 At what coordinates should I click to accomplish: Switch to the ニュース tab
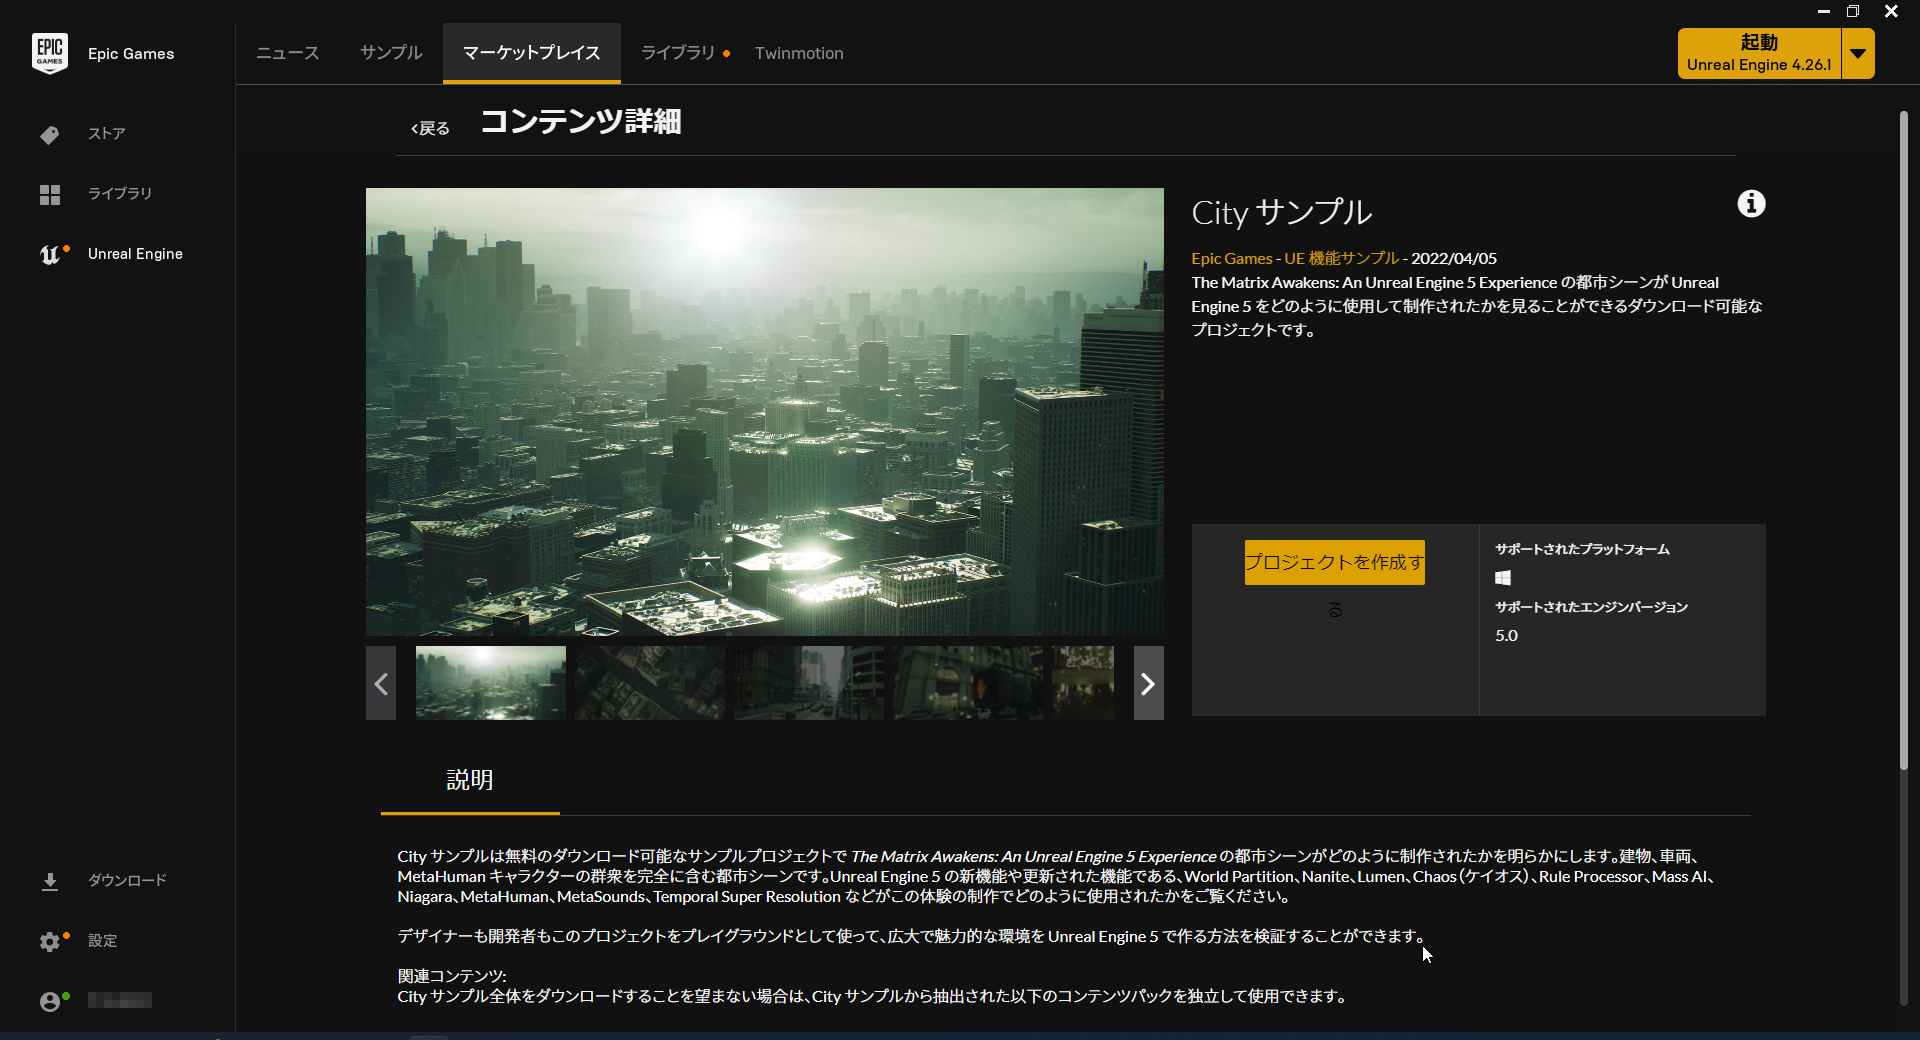pos(288,53)
